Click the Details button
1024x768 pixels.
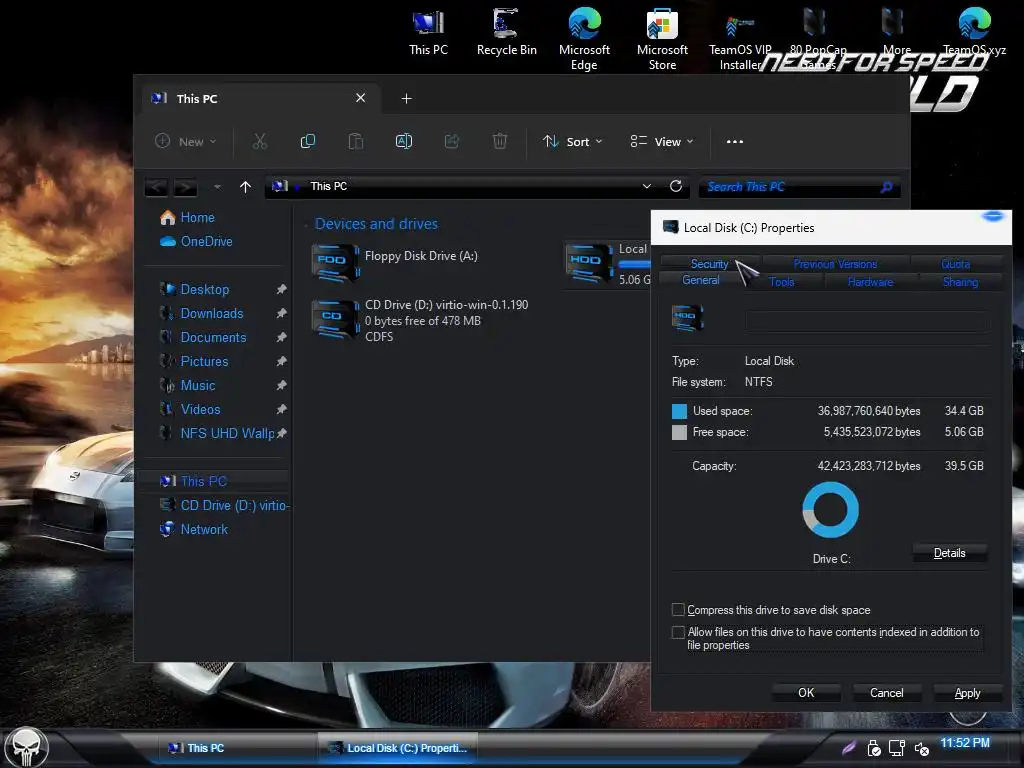950,552
